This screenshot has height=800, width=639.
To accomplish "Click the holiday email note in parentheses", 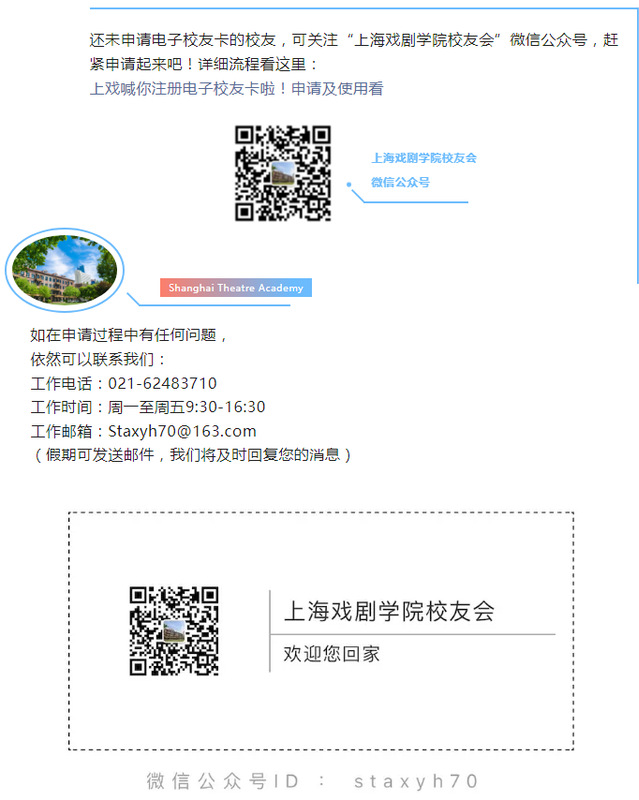I will click(192, 455).
